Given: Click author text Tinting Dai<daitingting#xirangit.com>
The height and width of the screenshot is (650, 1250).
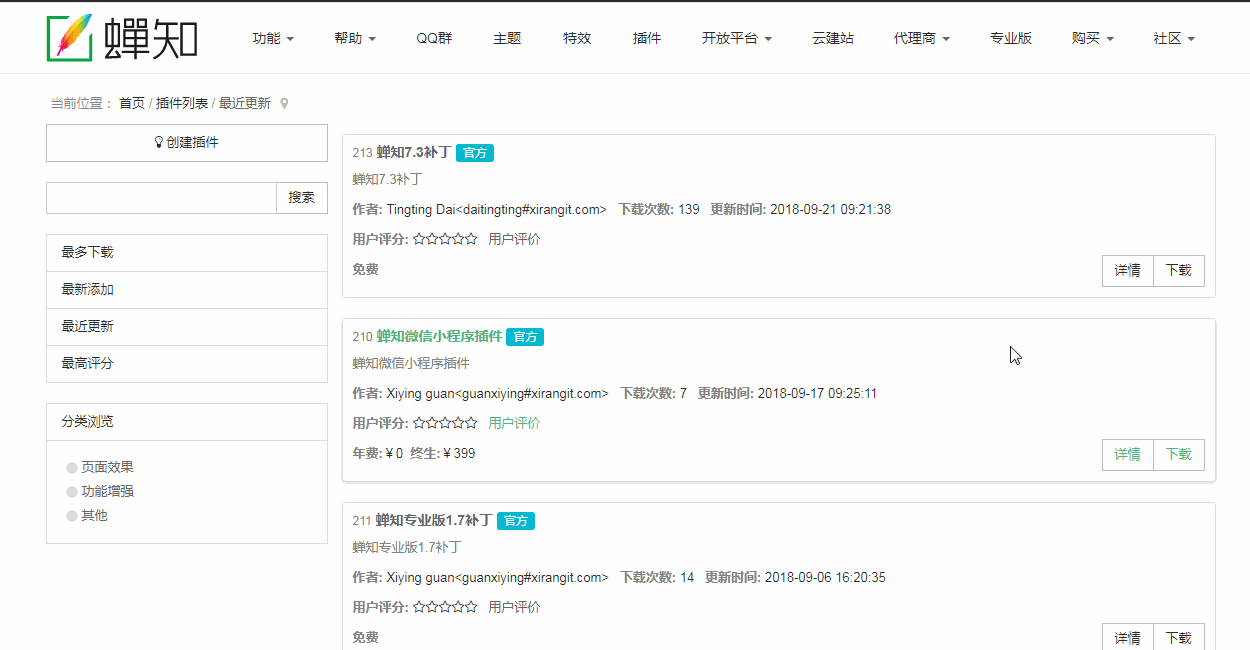Looking at the screenshot, I should [496, 209].
